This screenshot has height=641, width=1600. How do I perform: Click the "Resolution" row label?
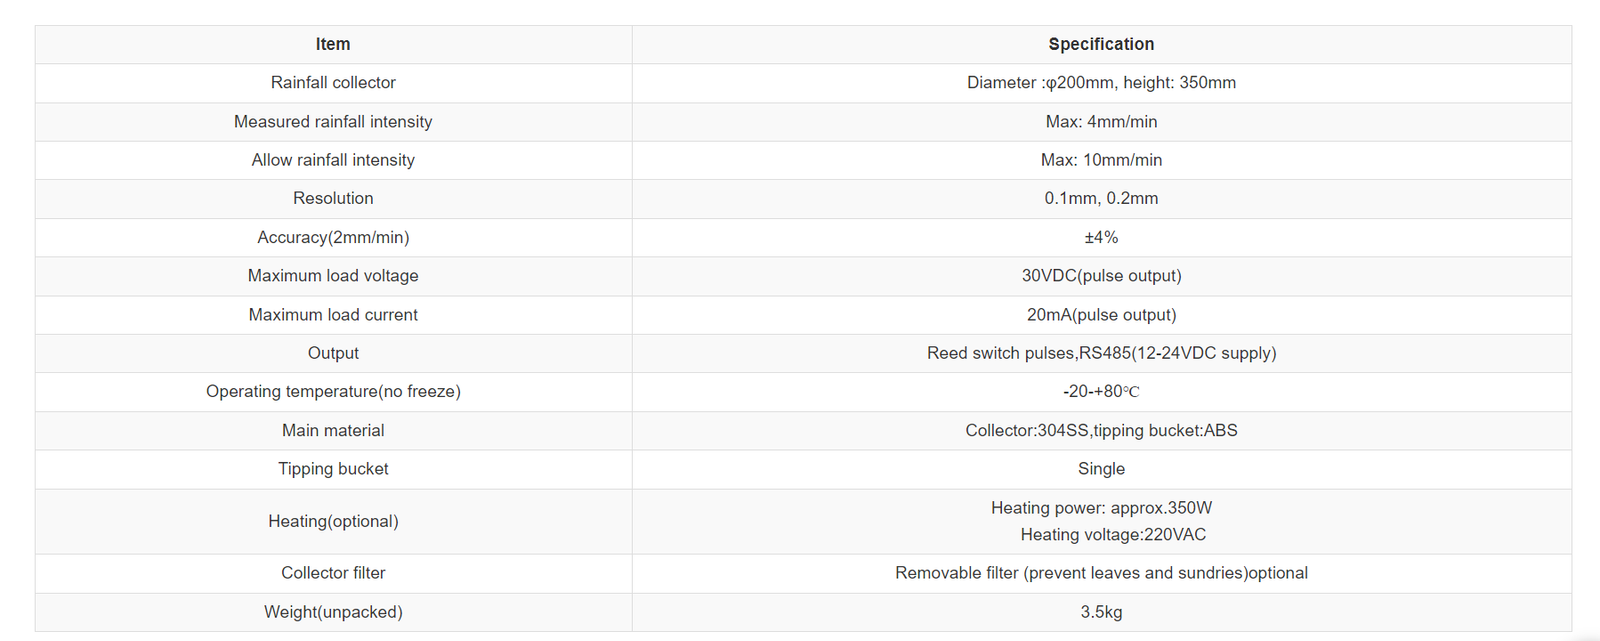click(333, 199)
